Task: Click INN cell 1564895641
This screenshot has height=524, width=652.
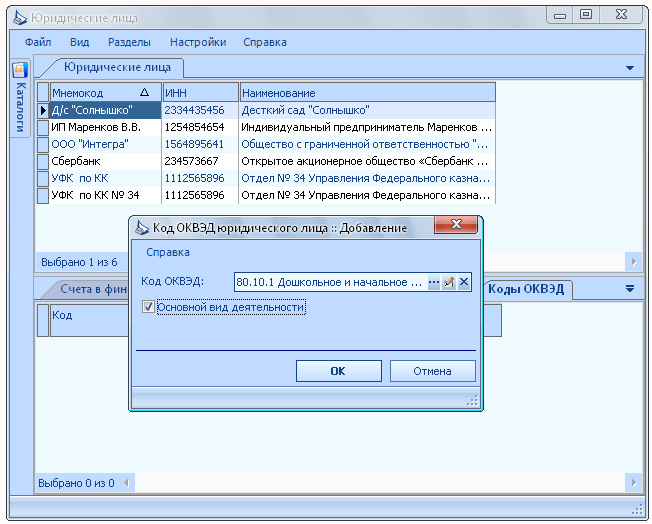Action: [x=200, y=144]
